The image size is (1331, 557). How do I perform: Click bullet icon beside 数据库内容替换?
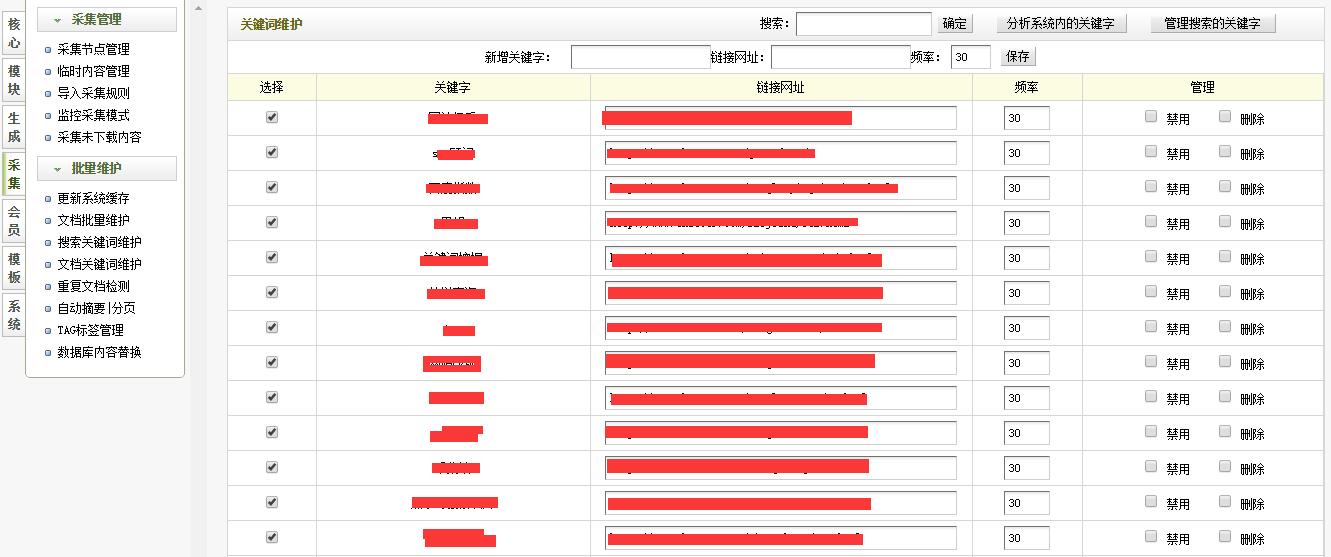(48, 353)
